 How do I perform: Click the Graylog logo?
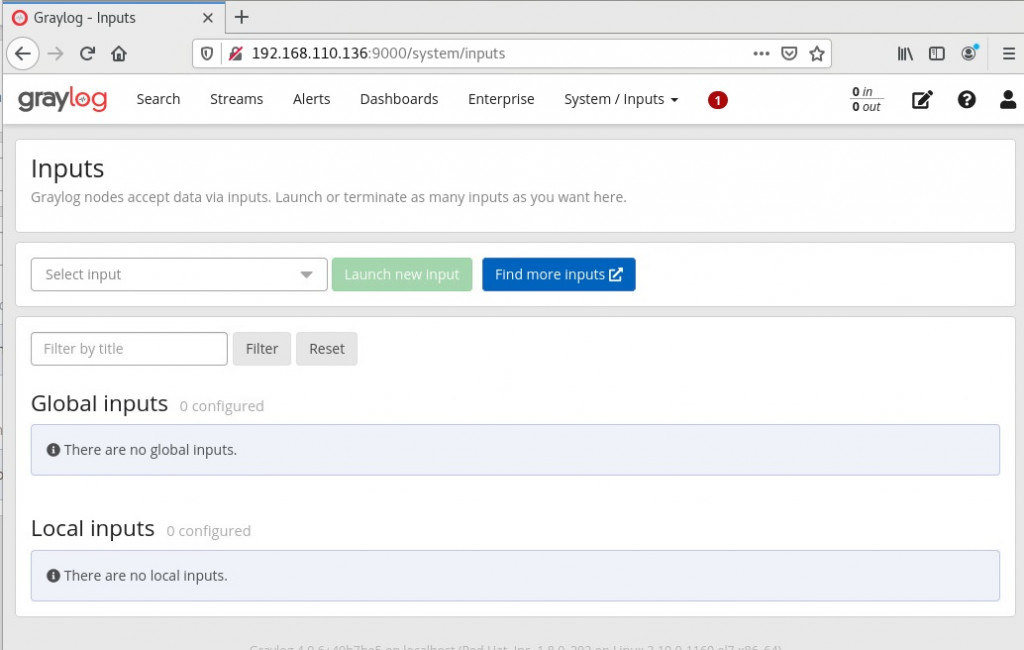click(x=63, y=99)
